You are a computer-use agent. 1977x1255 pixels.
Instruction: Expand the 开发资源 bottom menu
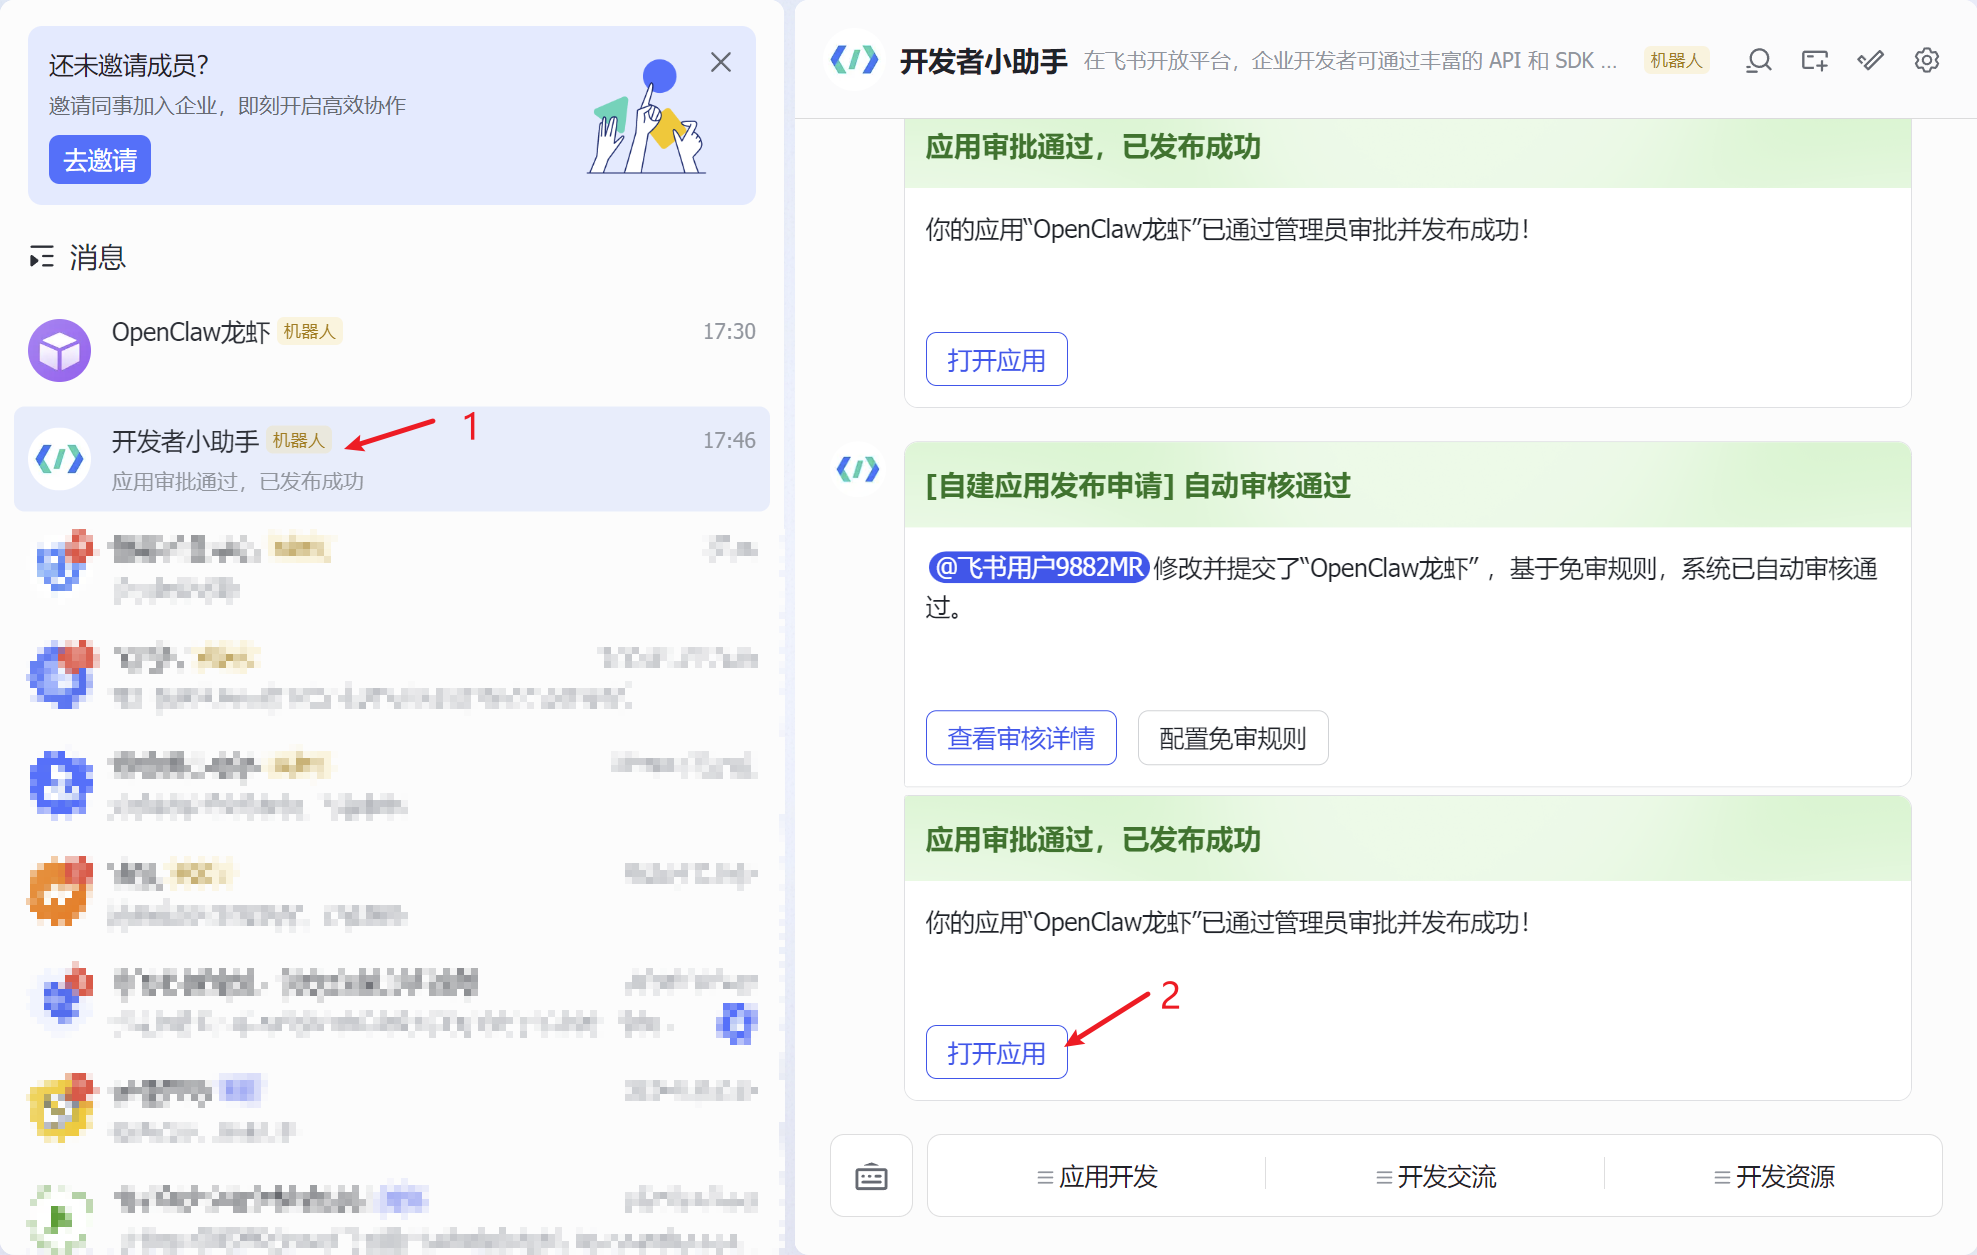tap(1774, 1177)
